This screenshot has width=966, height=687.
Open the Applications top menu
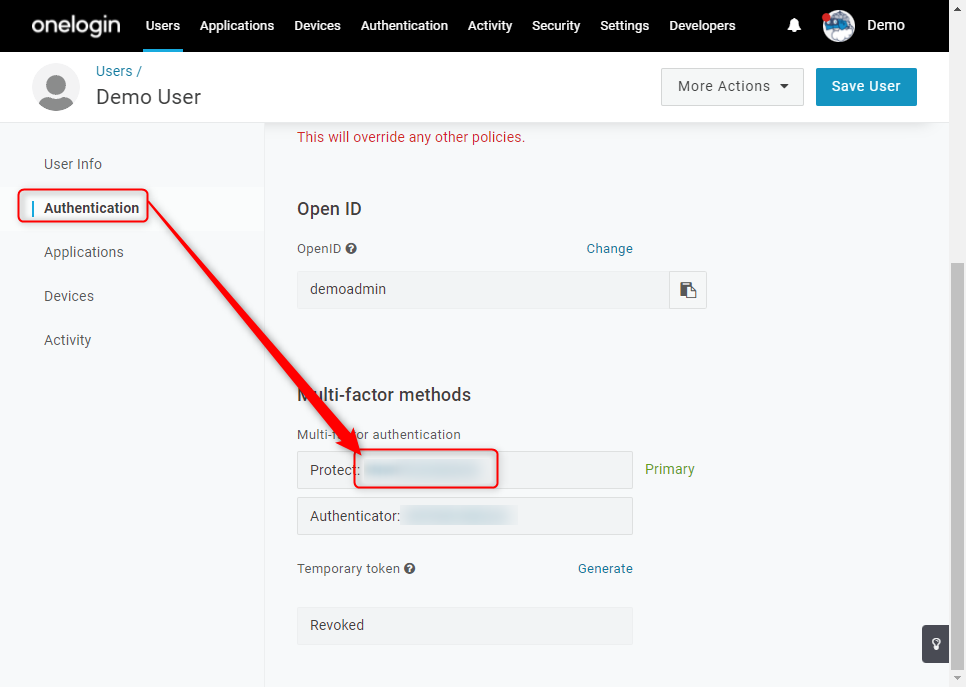pos(237,25)
